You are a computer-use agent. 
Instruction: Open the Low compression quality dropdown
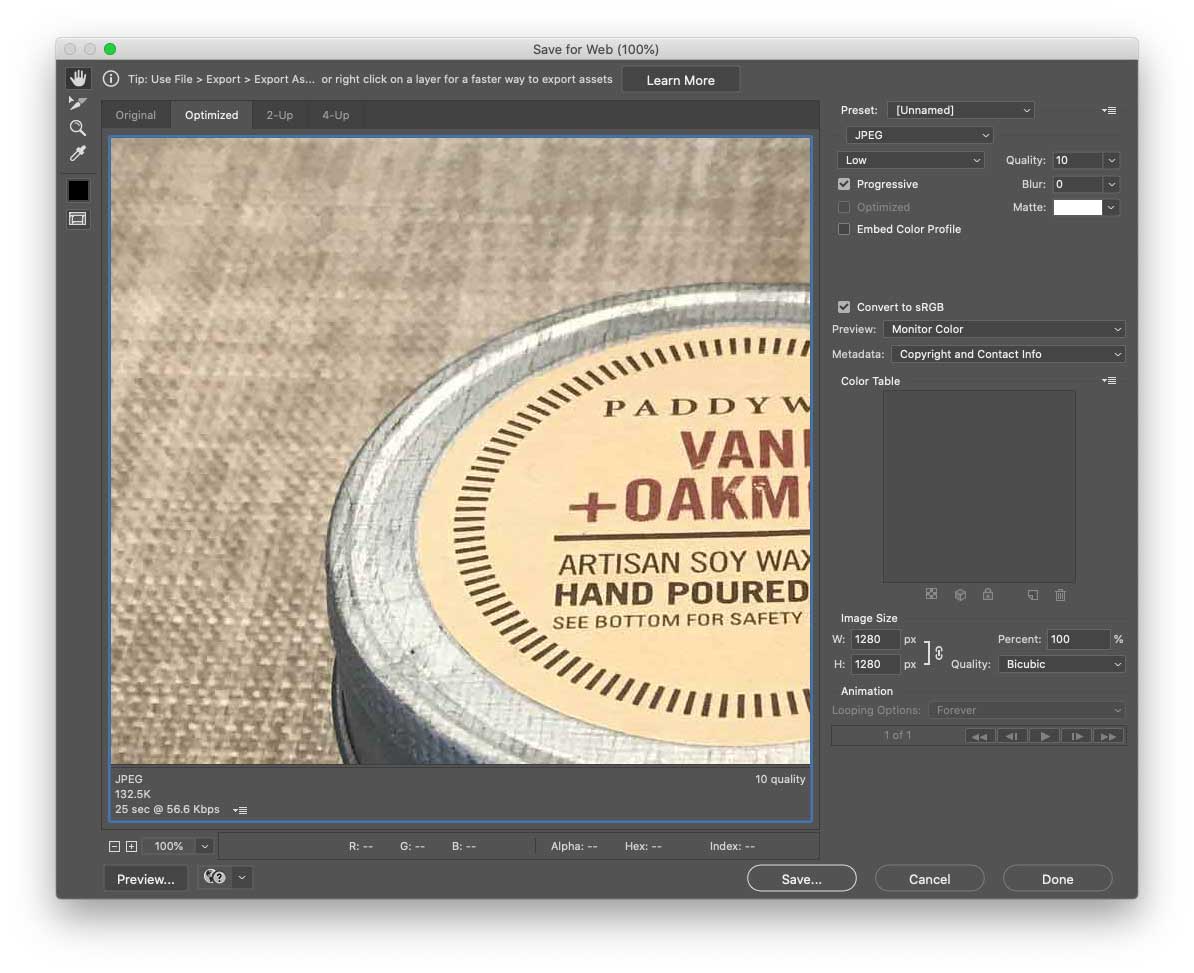911,160
